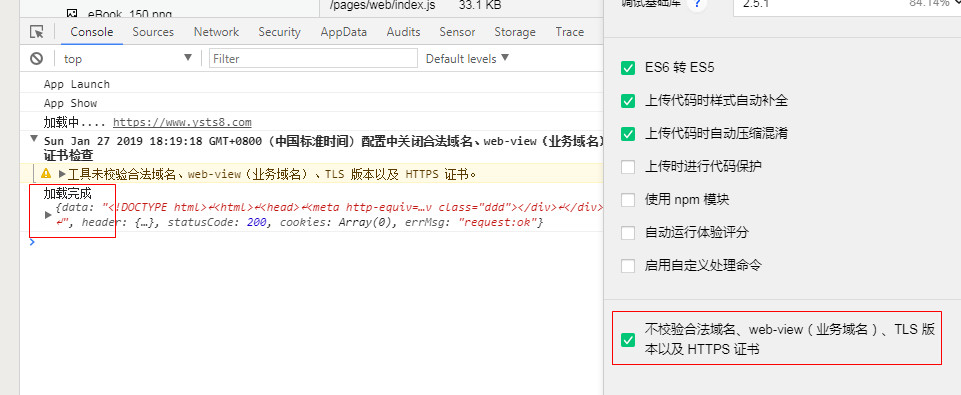Clear the console with the ban icon
Viewport: 961px width, 395px height.
coord(37,59)
